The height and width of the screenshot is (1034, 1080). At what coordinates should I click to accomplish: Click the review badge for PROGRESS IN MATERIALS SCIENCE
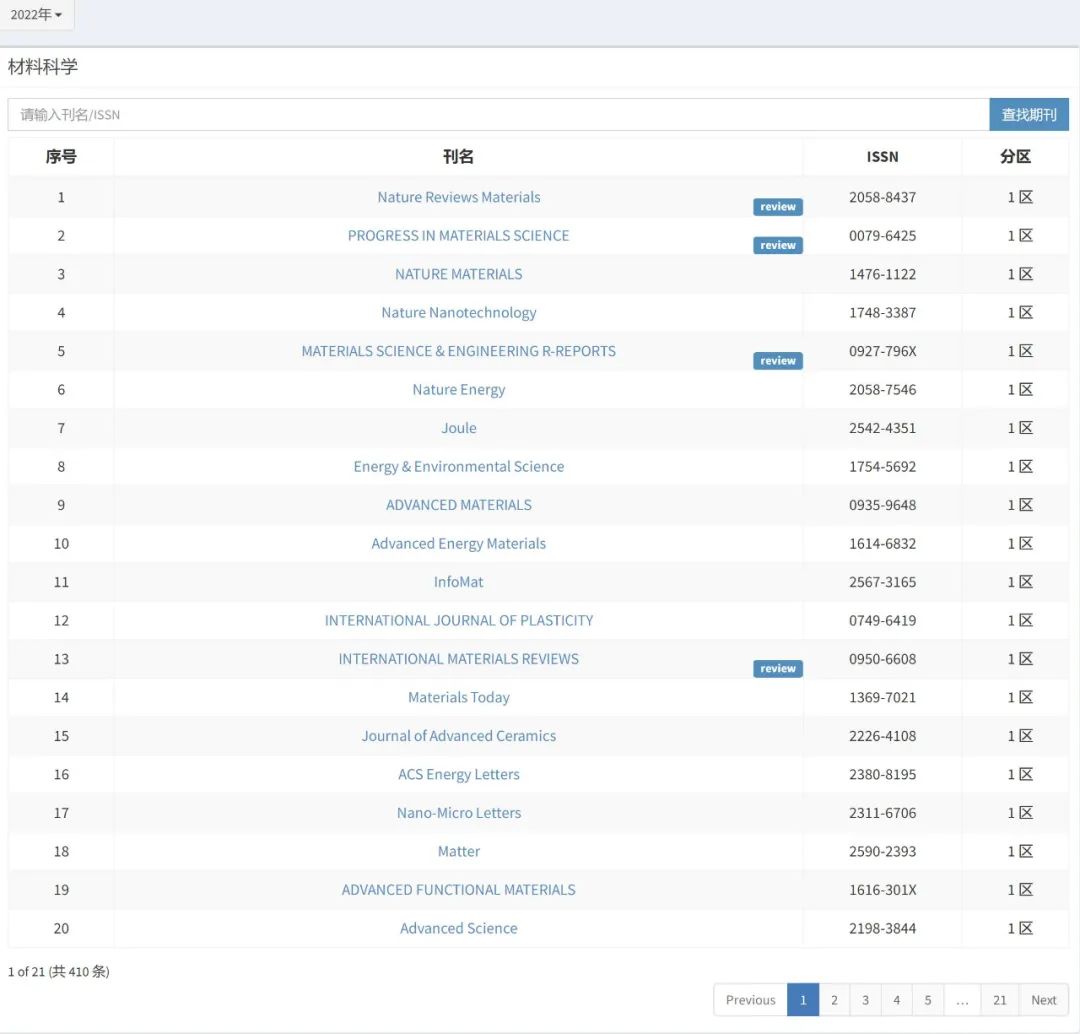777,245
